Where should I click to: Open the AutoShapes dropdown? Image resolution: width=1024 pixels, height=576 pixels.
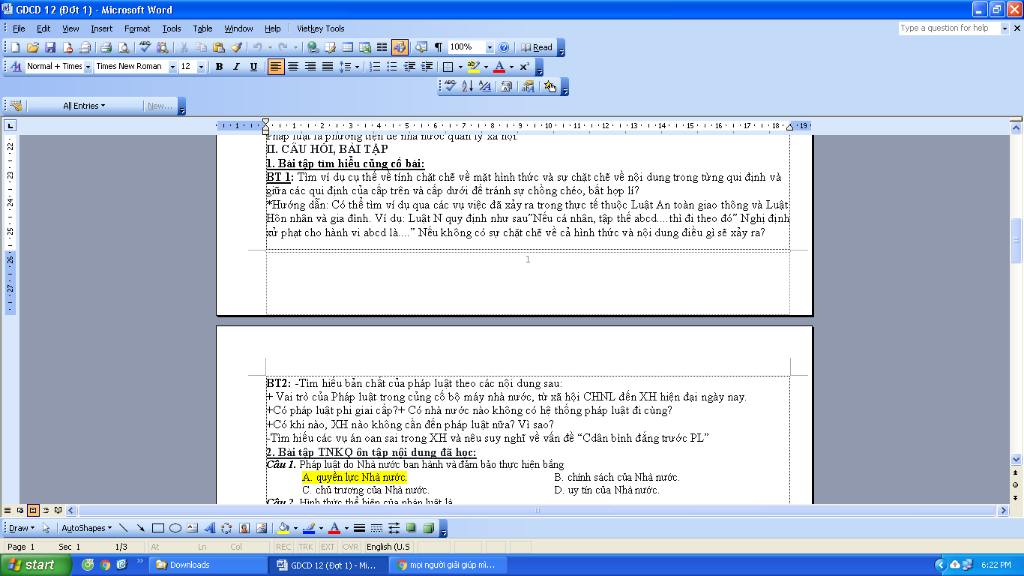(x=86, y=528)
